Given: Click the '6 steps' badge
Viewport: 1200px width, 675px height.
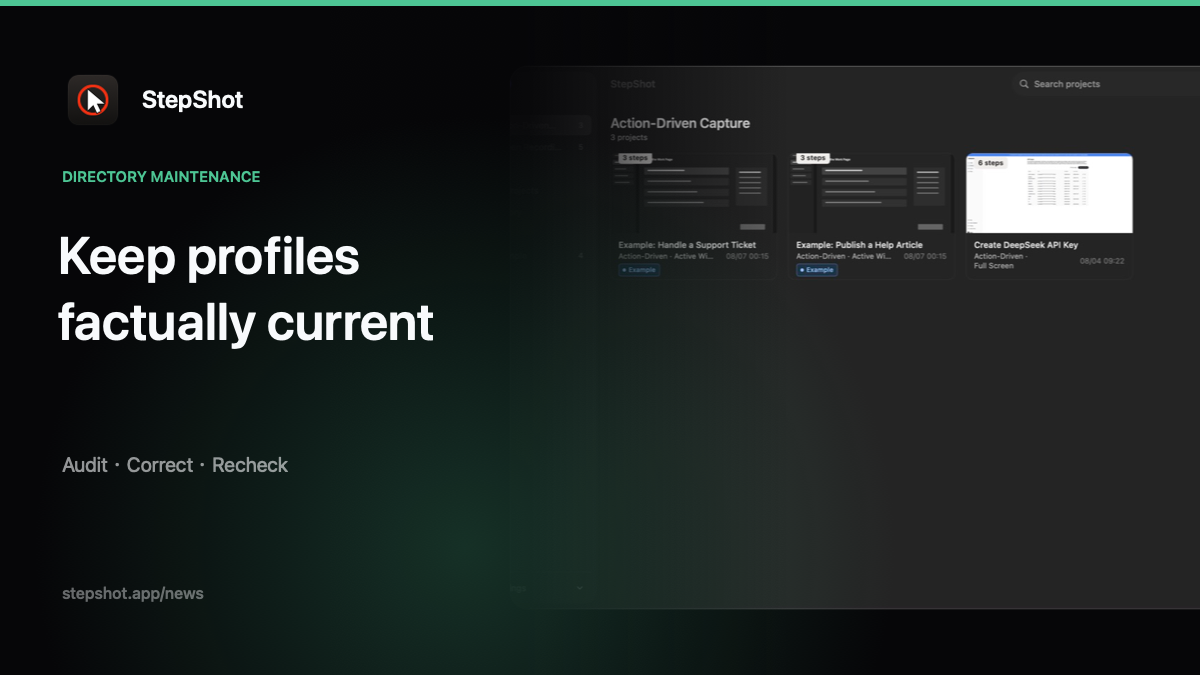Looking at the screenshot, I should (x=990, y=162).
